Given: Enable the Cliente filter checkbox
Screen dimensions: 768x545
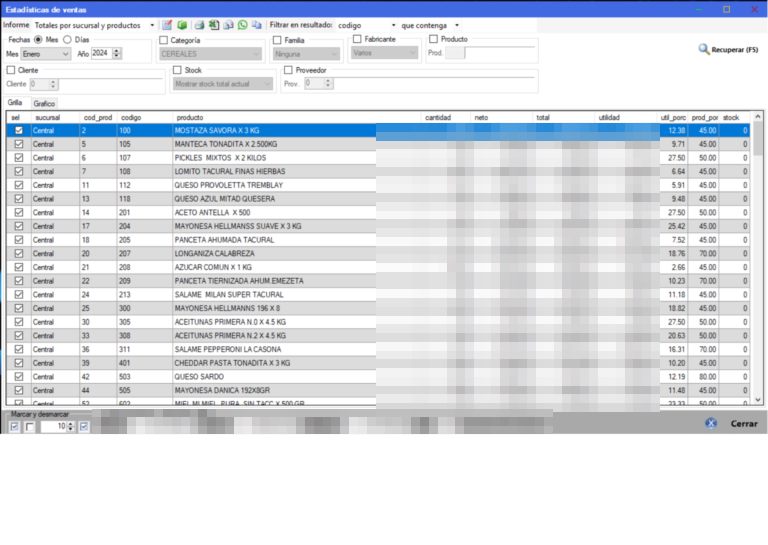Looking at the screenshot, I should click(x=11, y=70).
